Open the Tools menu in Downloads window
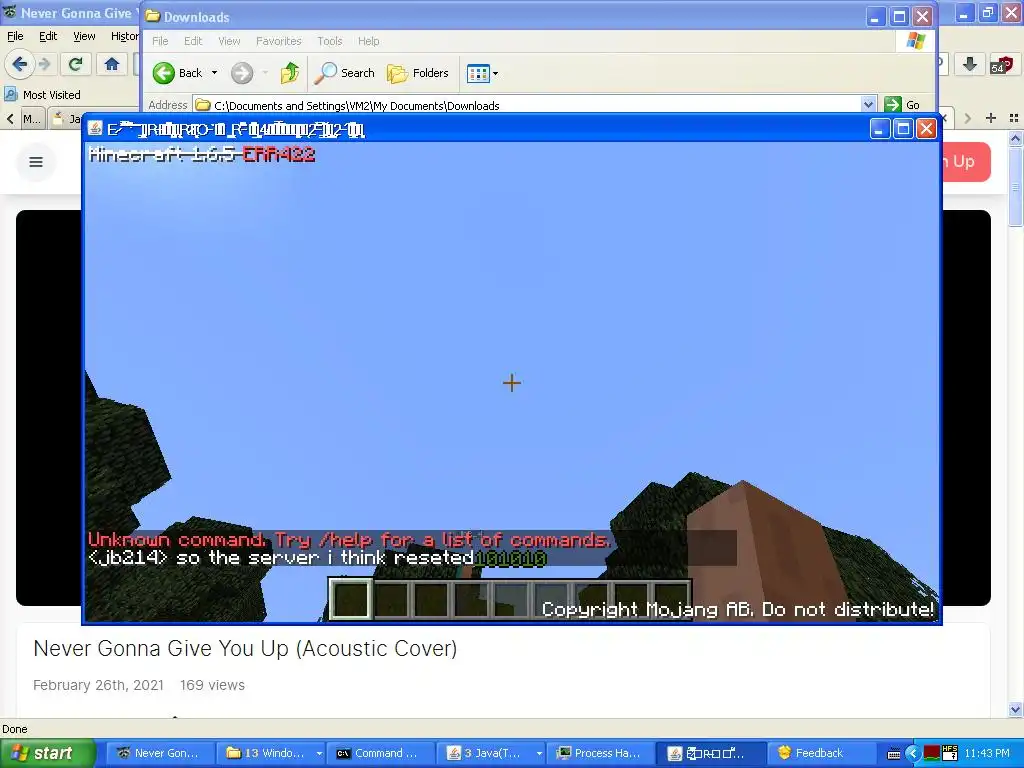Screen dimensions: 1024x768 [330, 40]
